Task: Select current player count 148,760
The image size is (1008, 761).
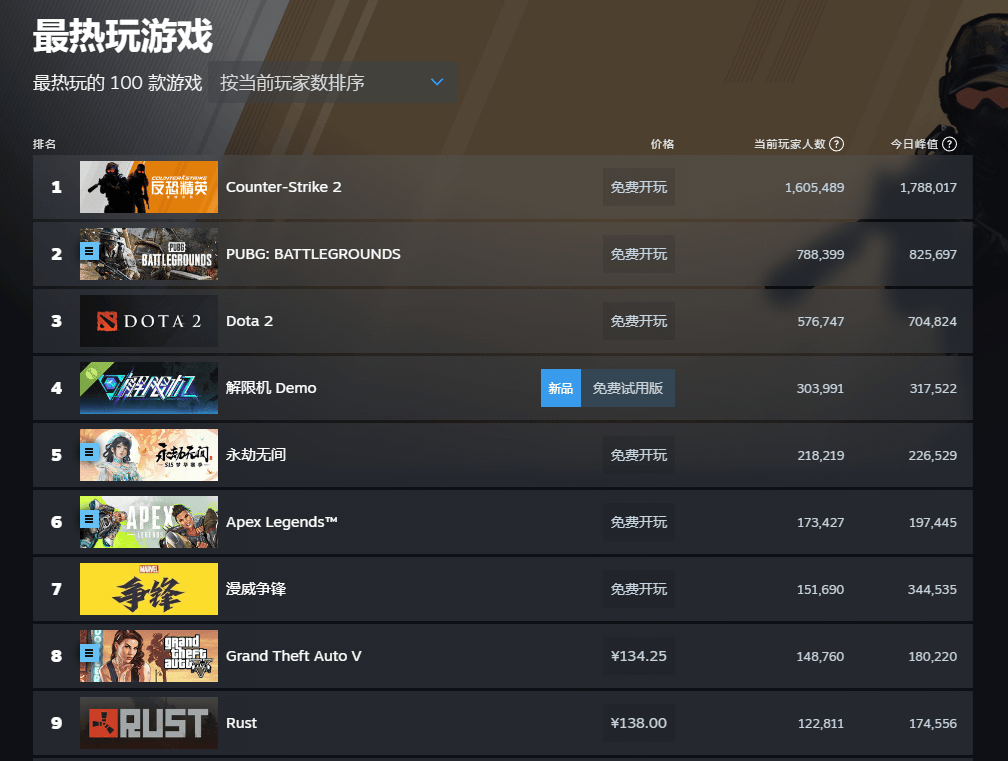Action: pos(820,657)
